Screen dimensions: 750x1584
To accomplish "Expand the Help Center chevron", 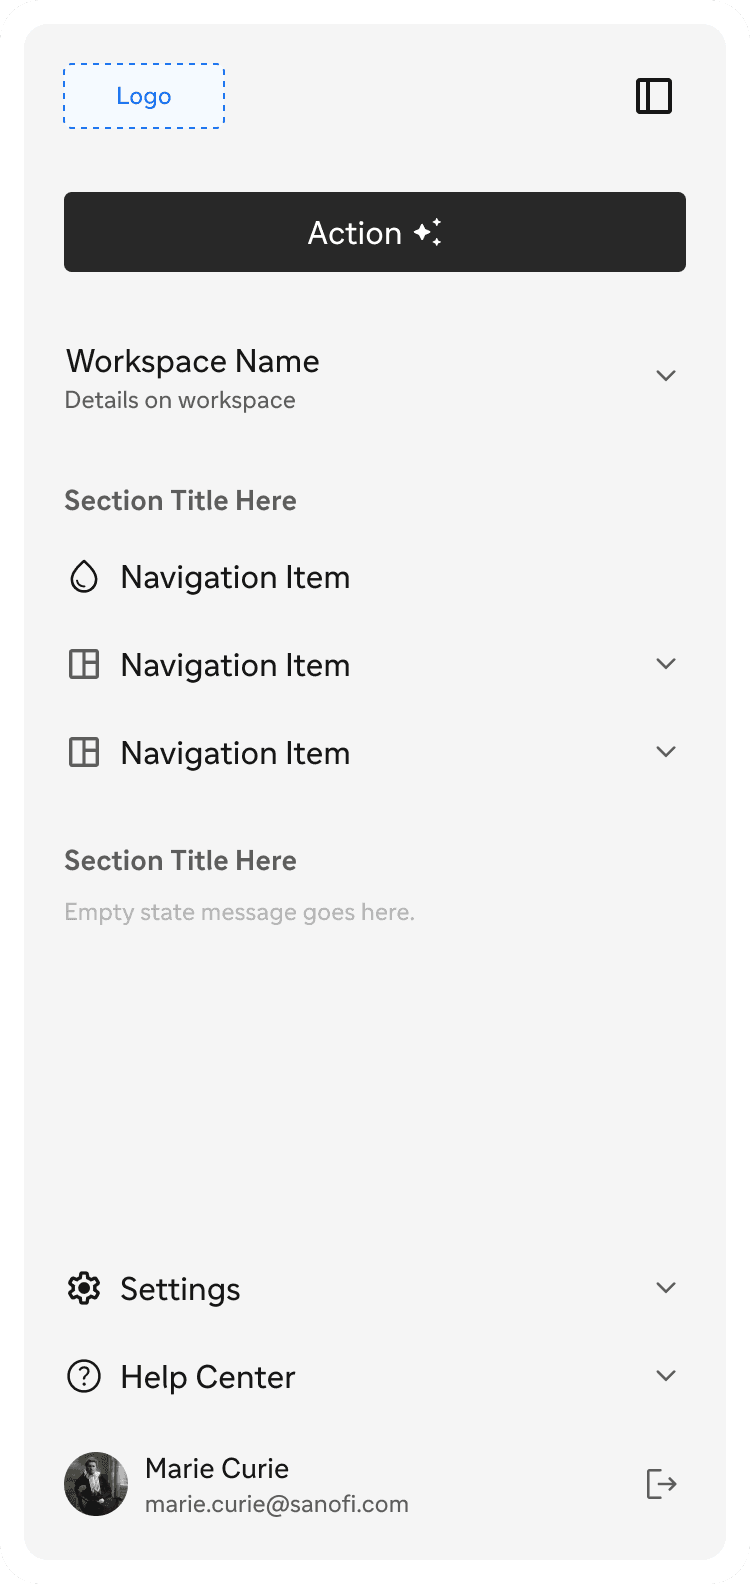I will pos(666,1376).
